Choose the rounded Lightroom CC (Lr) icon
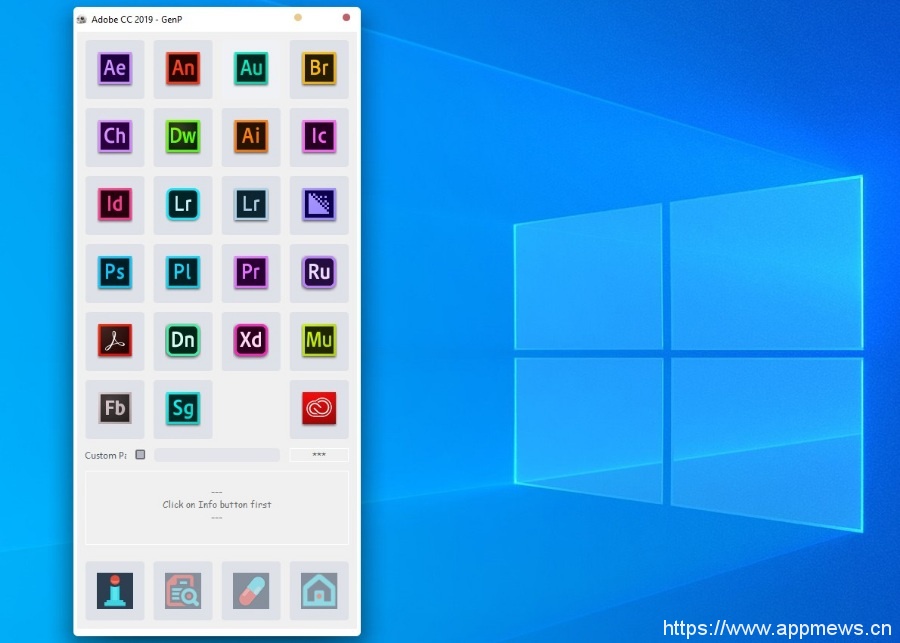This screenshot has height=643, width=900. 183,205
